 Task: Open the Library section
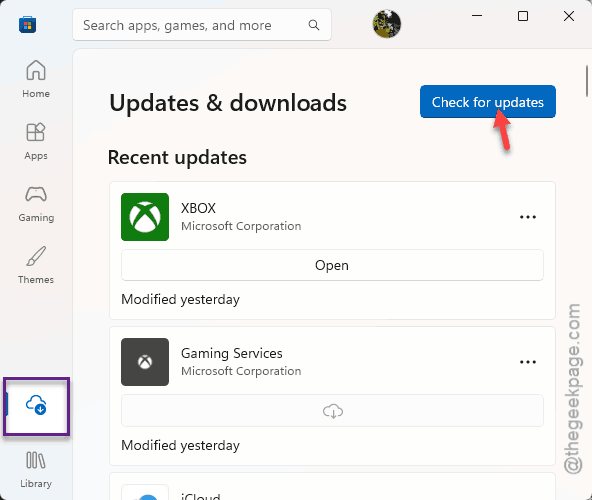pos(36,470)
